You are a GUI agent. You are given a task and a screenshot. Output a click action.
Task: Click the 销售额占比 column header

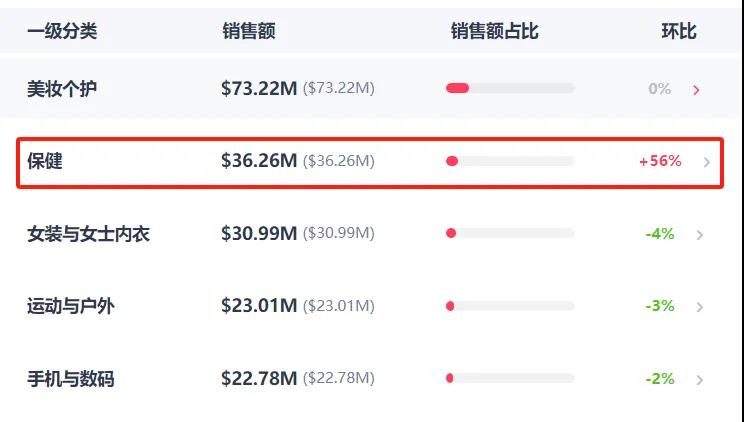coord(494,31)
